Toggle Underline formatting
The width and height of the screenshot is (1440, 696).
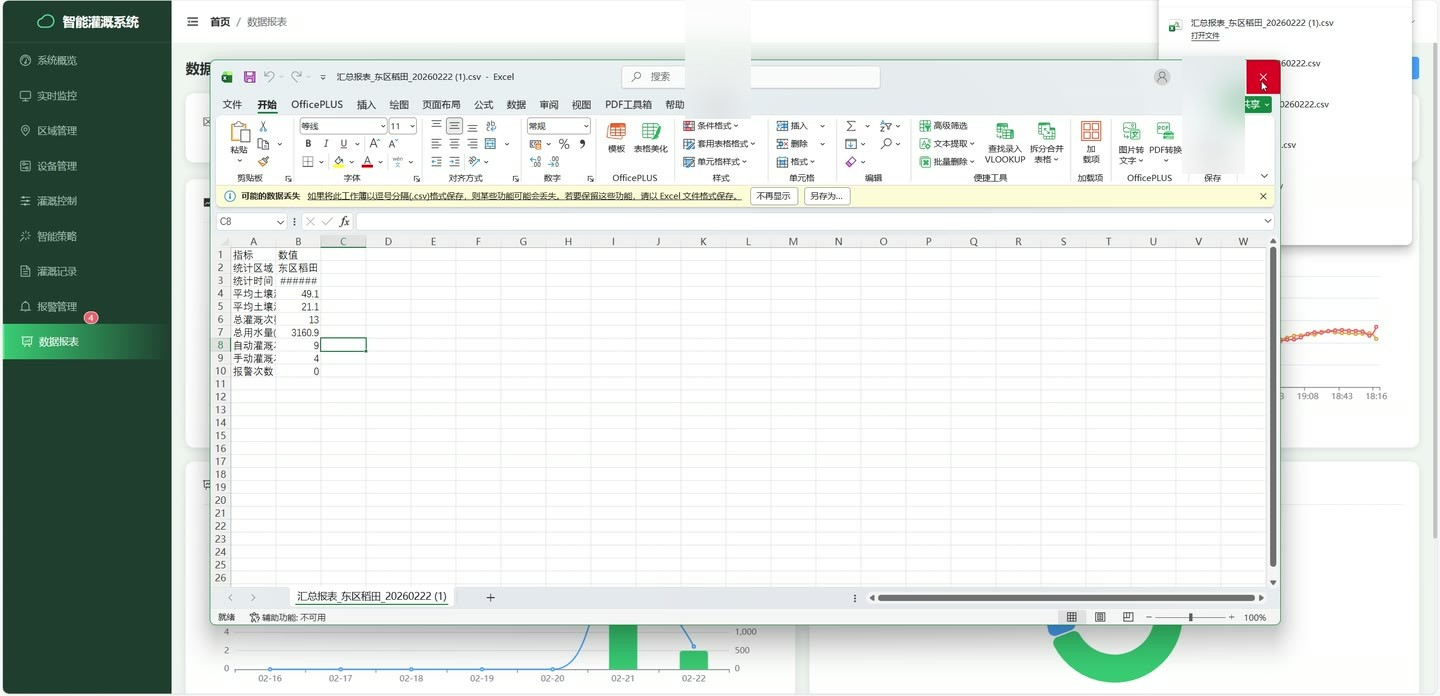[344, 144]
